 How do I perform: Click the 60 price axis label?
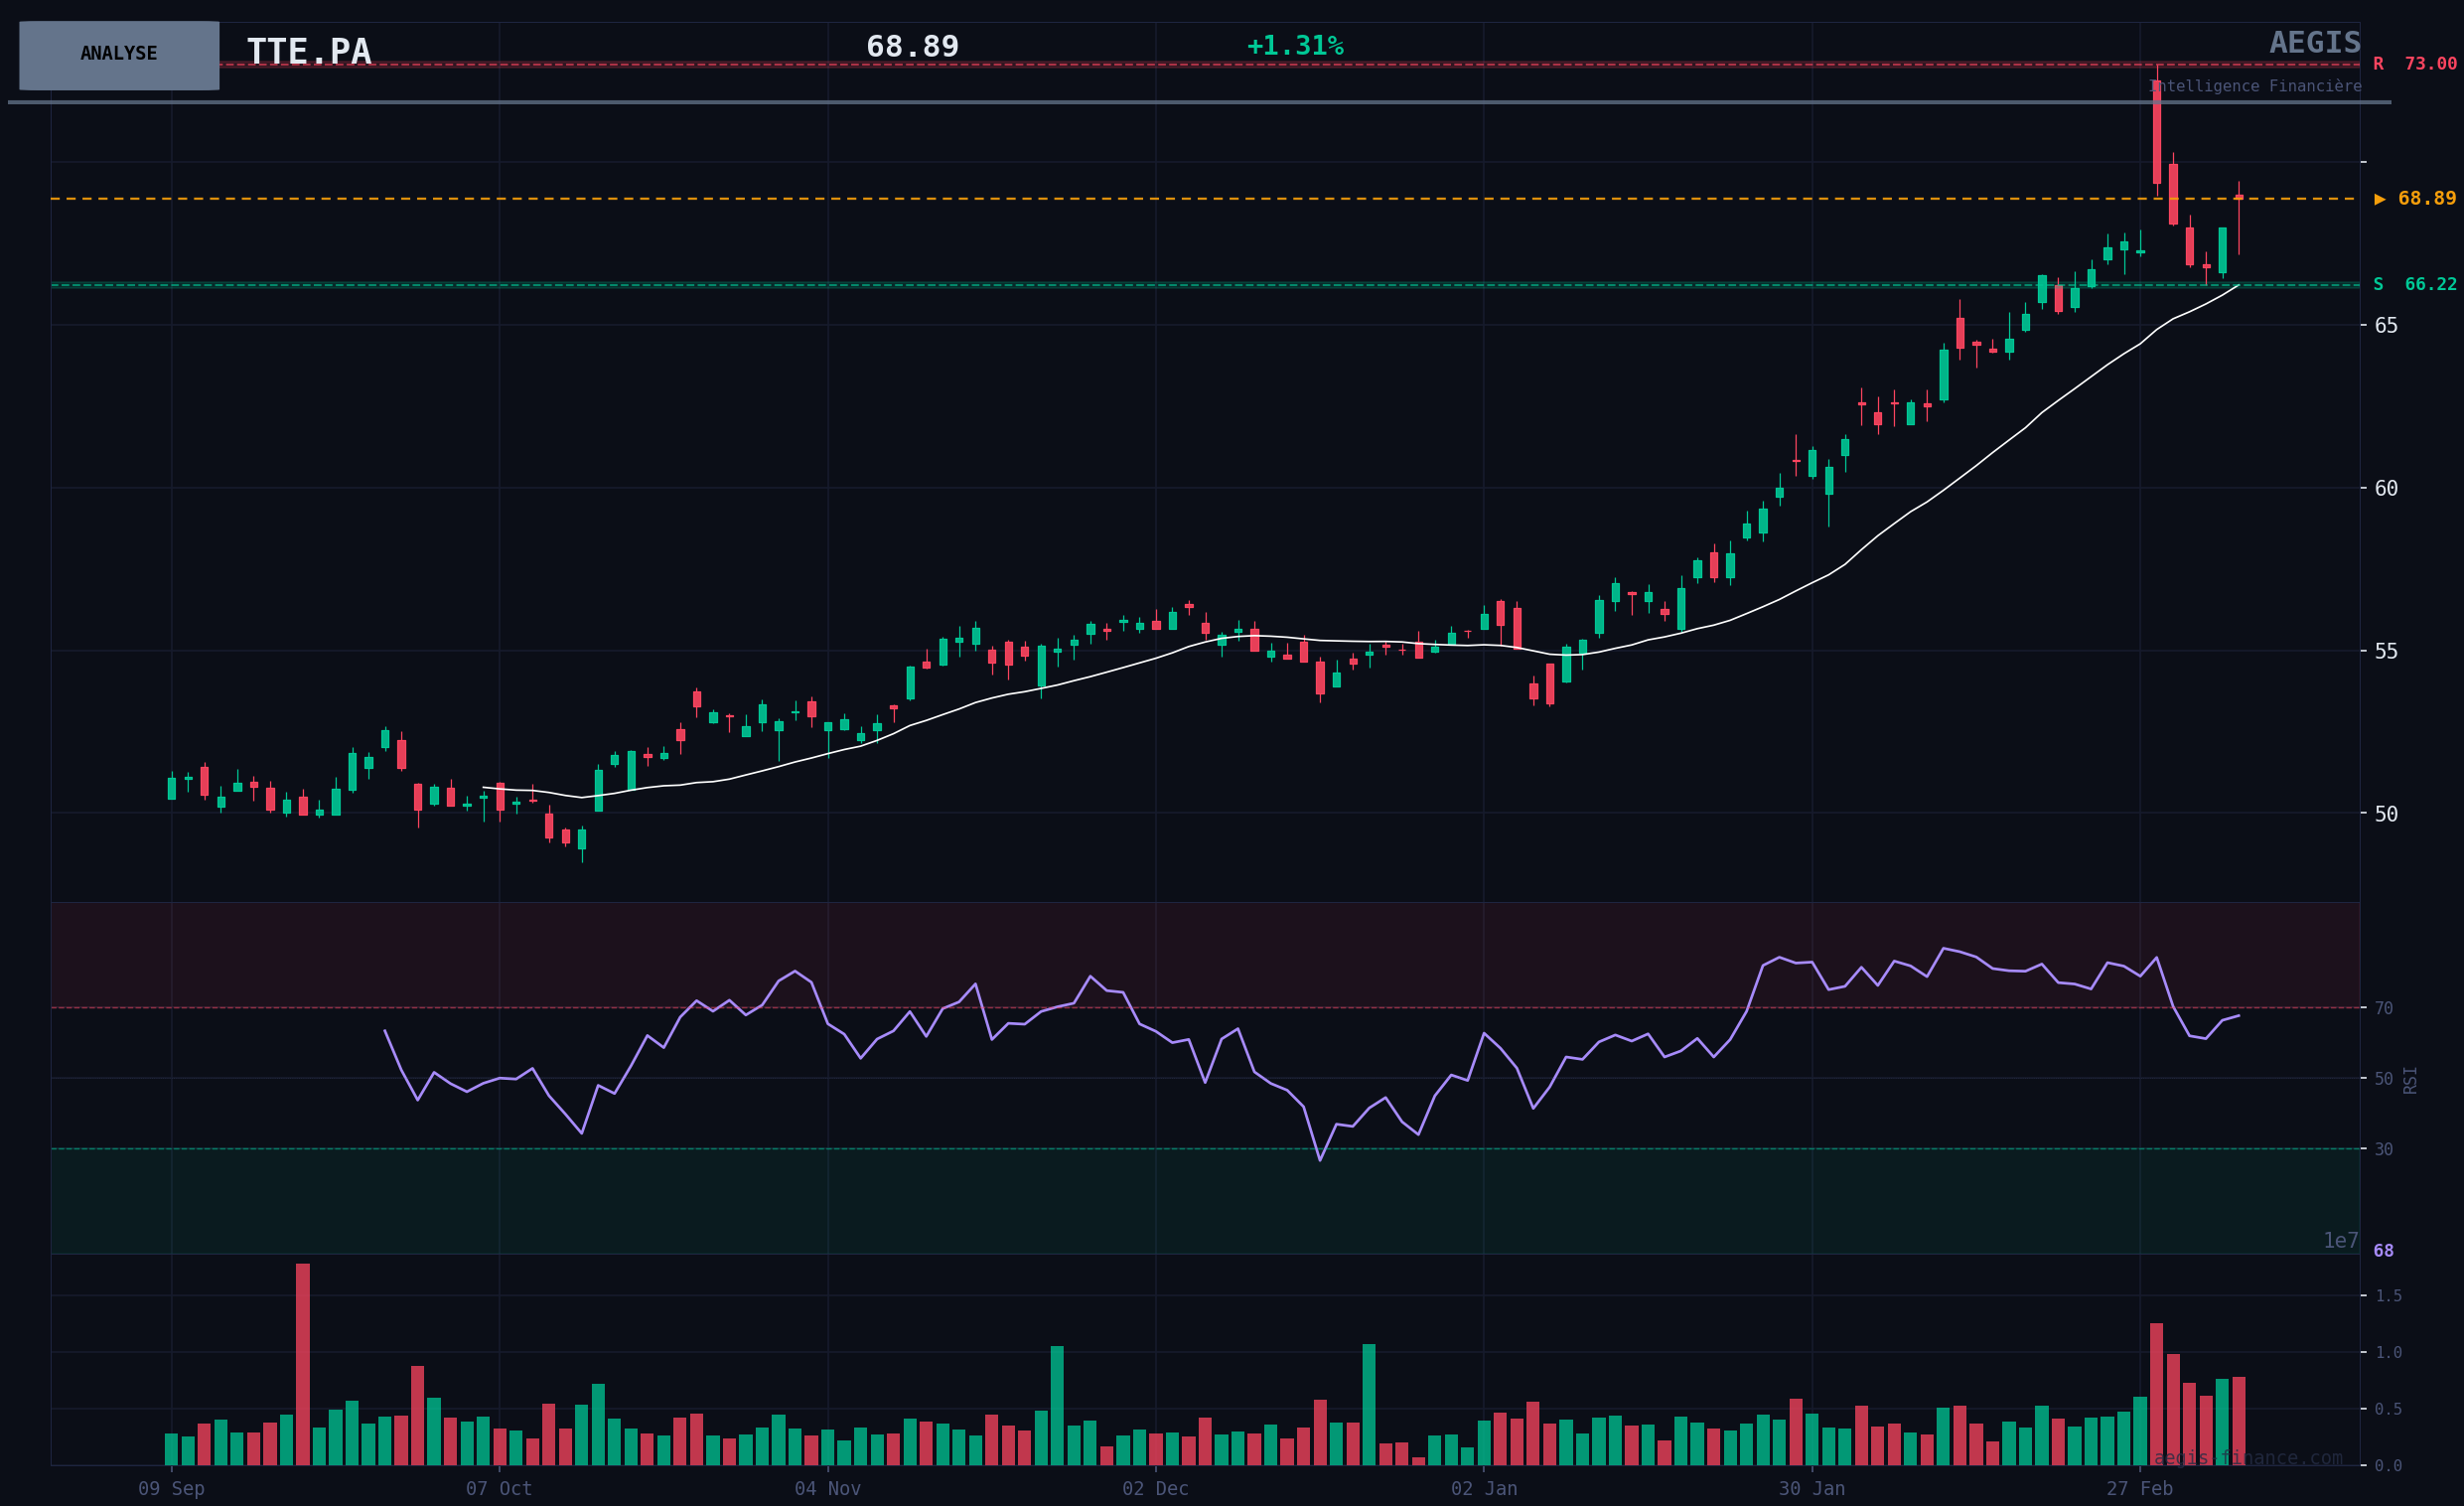click(x=2386, y=488)
